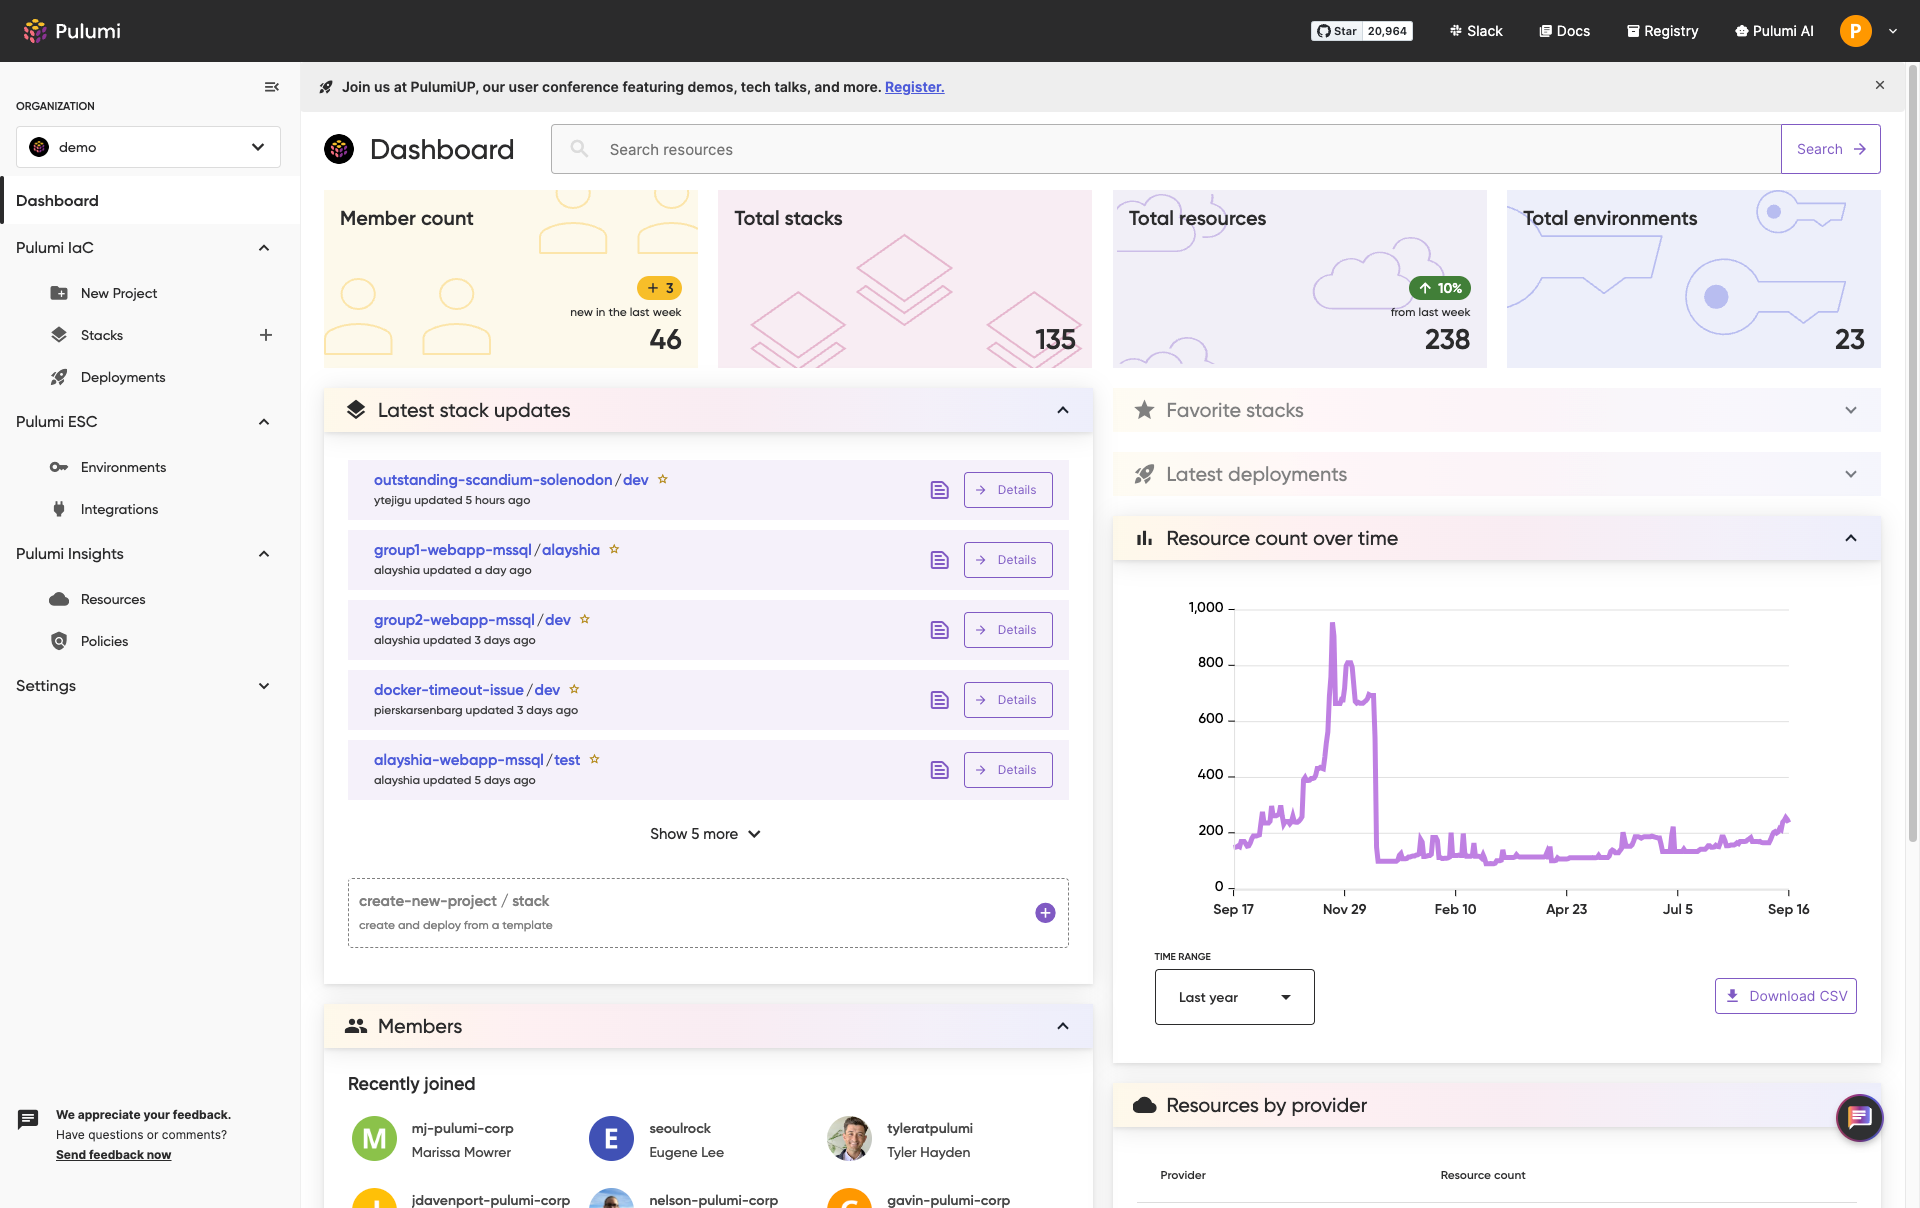Viewport: 1920px width, 1208px height.
Task: Open the Slack link
Action: click(x=1476, y=31)
